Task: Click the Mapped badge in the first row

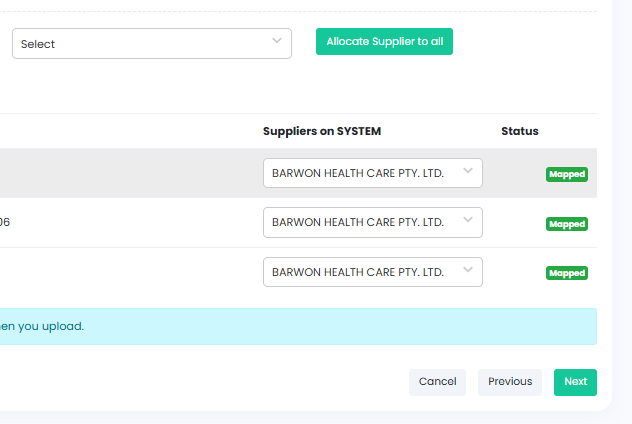Action: click(566, 174)
